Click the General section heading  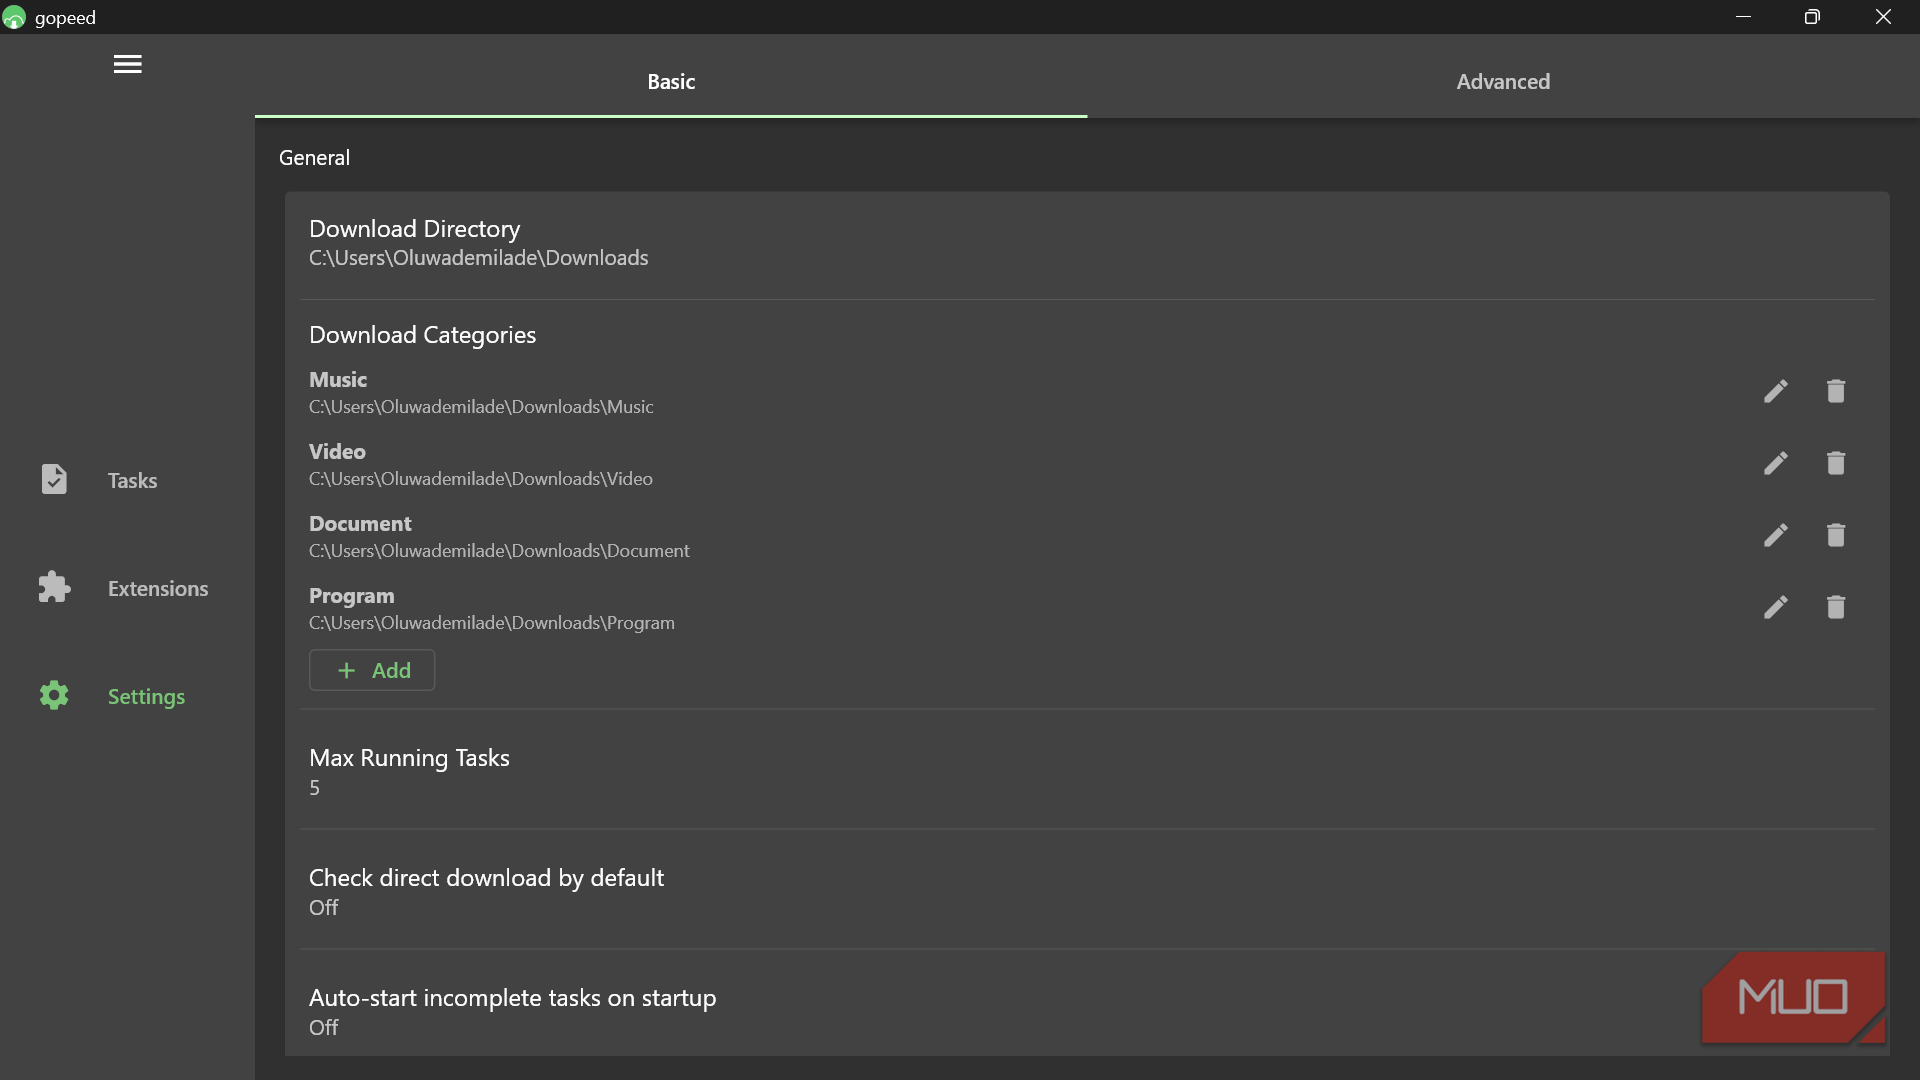tap(314, 158)
